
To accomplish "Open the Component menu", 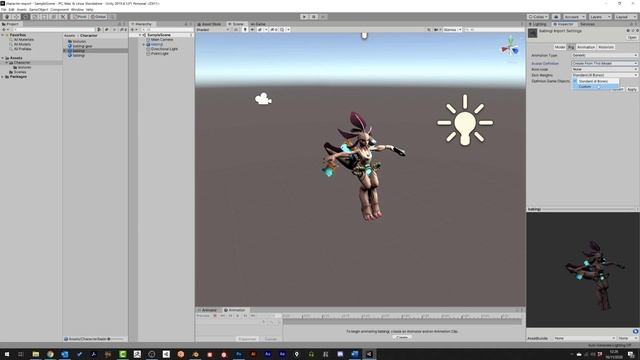I will coord(59,9).
